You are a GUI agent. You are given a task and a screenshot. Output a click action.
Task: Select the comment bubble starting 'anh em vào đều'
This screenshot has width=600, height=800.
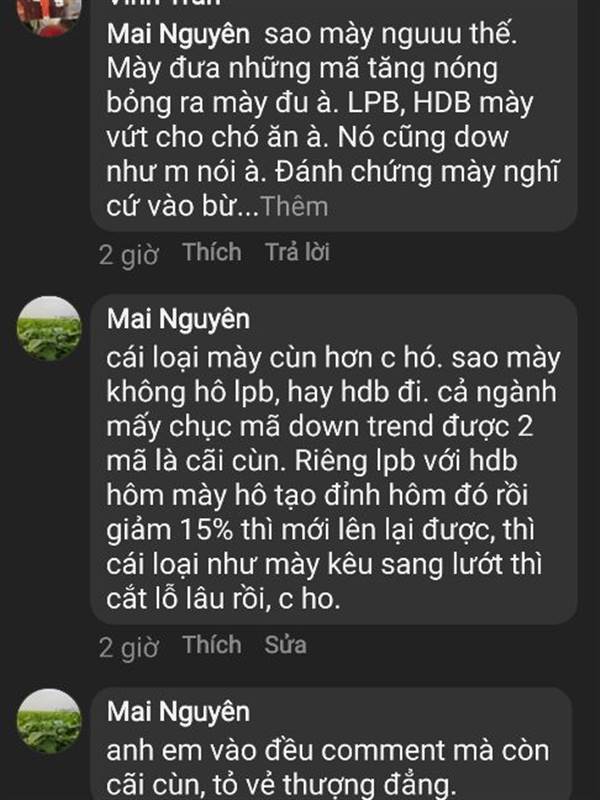[332, 744]
